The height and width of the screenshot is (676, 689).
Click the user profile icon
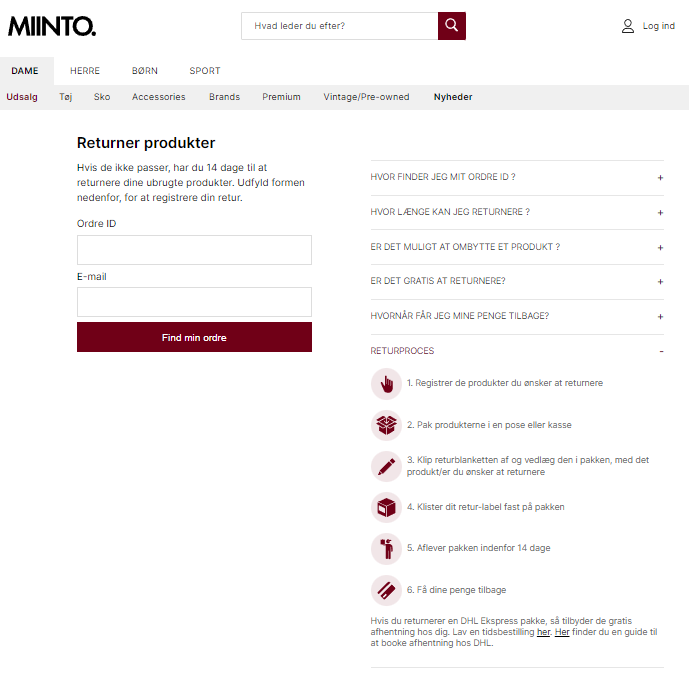click(x=627, y=26)
